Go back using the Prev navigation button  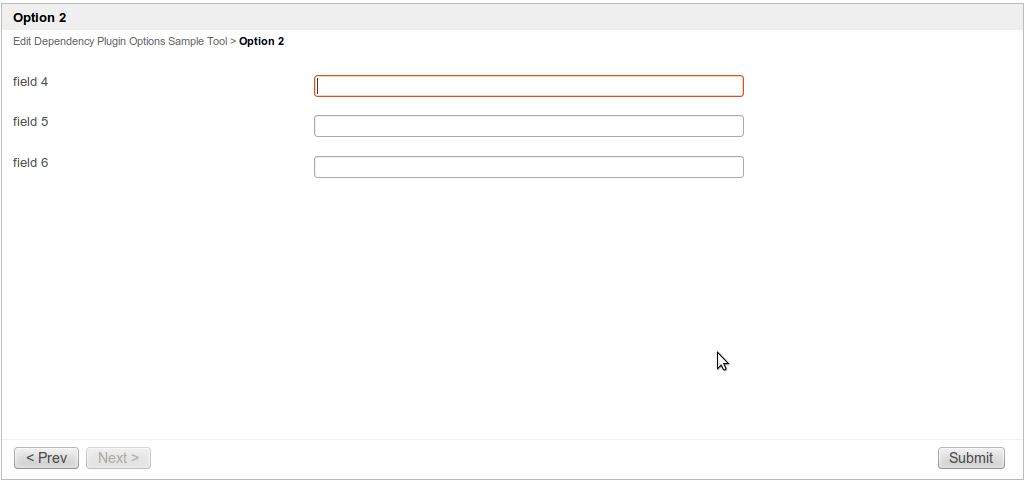46,458
